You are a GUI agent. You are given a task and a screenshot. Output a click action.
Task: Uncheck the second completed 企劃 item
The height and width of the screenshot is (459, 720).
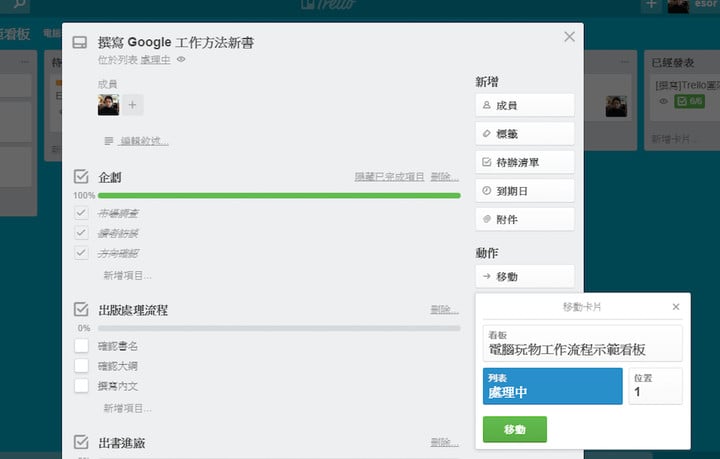point(81,233)
